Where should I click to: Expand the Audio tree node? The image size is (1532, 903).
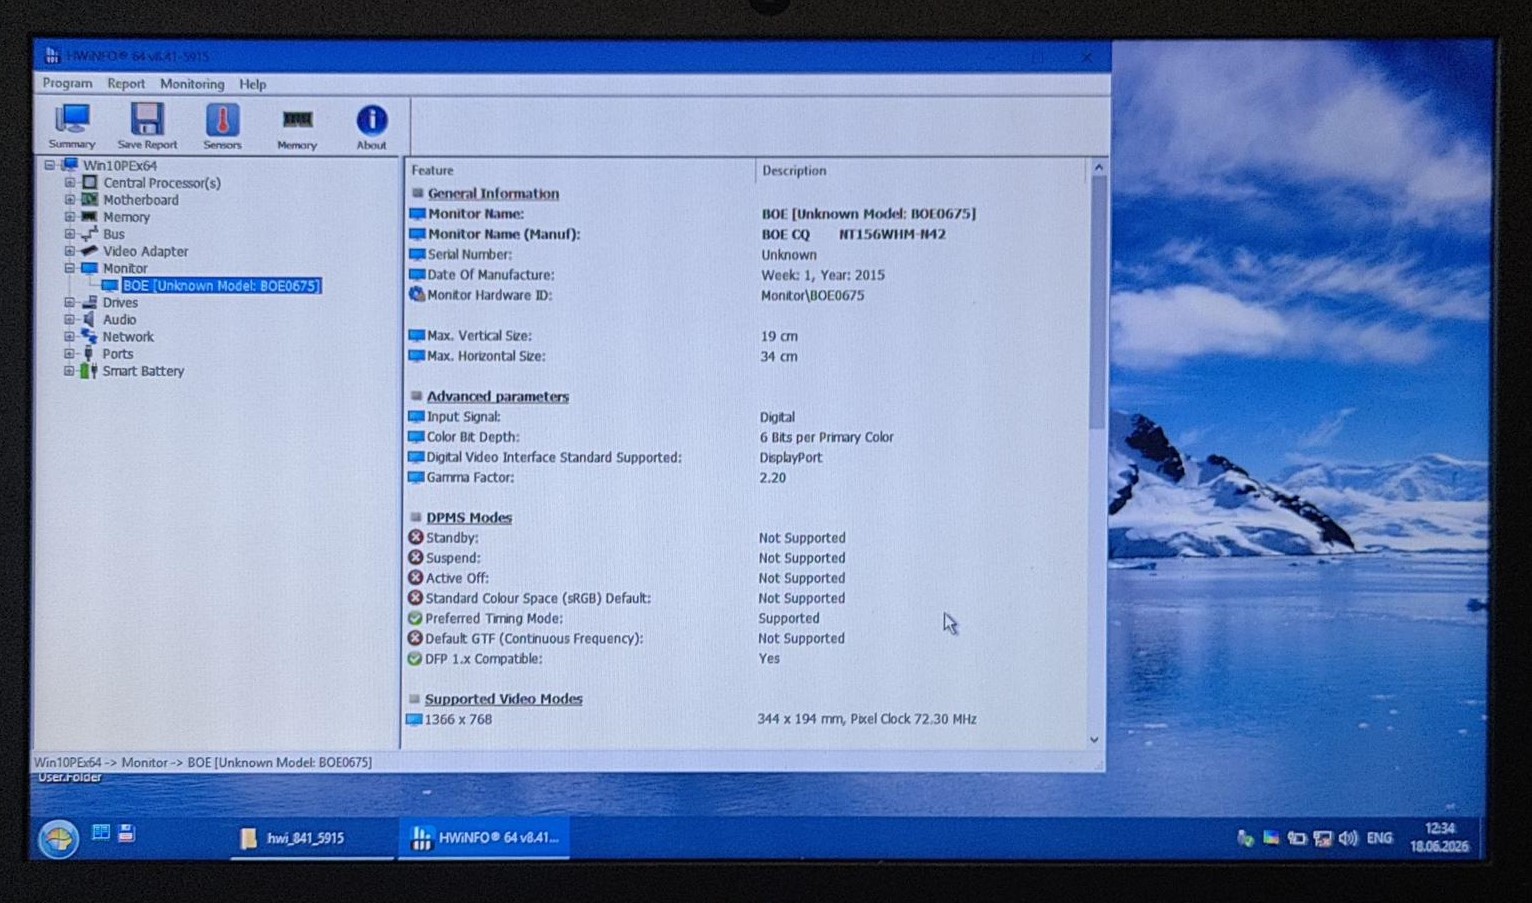(69, 319)
